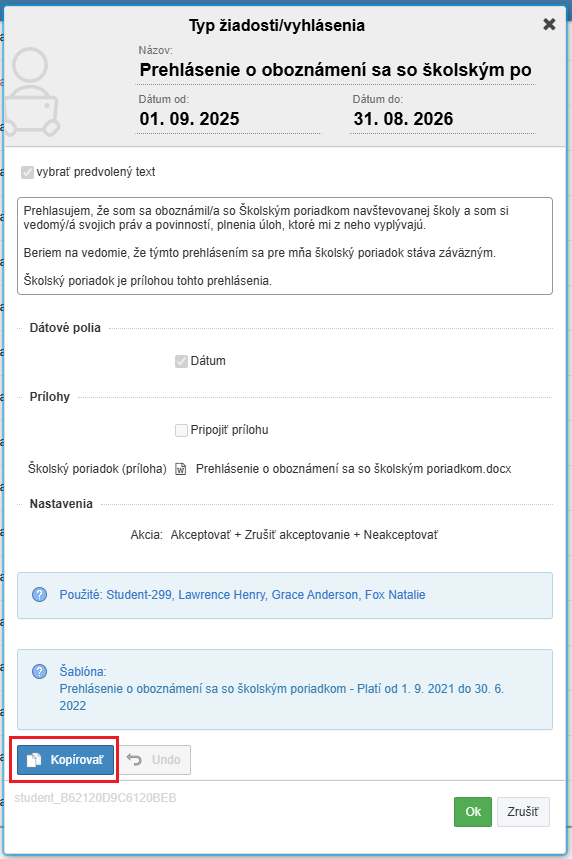
Task: Click the Undo button
Action: 155,760
